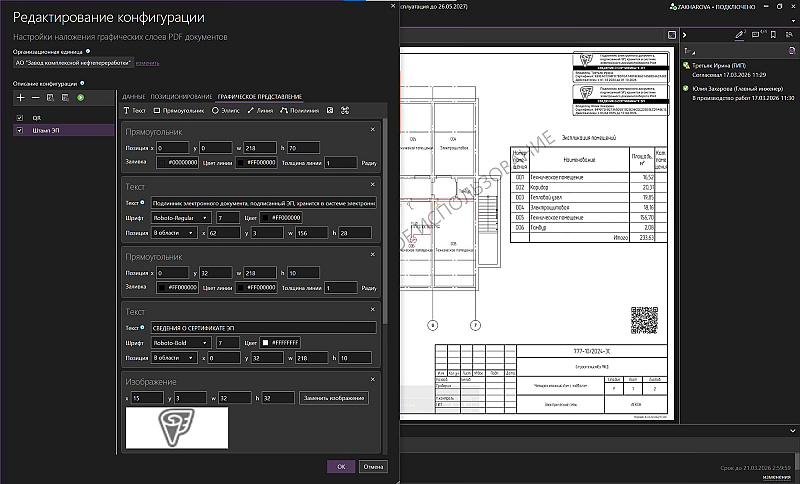This screenshot has width=800, height=484.
Task: Click the plus icon to add configuration
Action: (21, 97)
